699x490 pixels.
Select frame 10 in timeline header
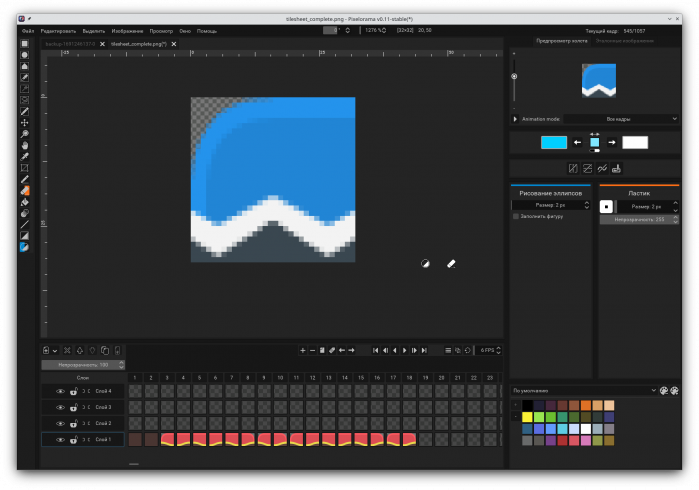[x=280, y=378]
